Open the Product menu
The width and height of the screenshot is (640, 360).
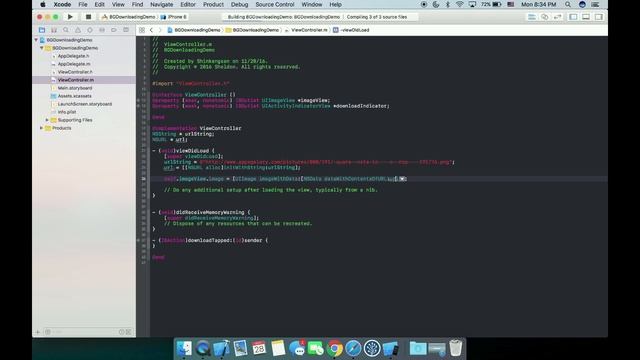tap(213, 4)
